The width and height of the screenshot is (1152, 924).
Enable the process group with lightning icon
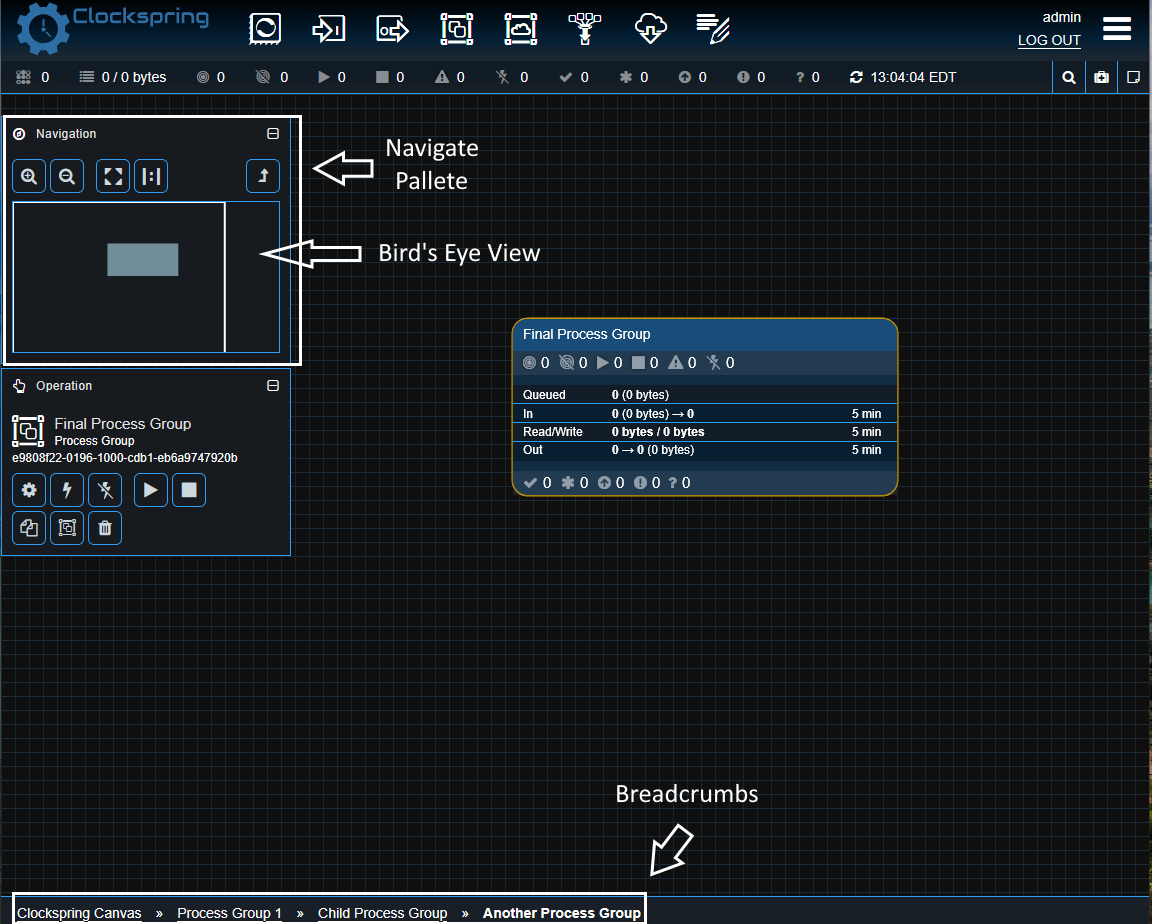tap(67, 490)
